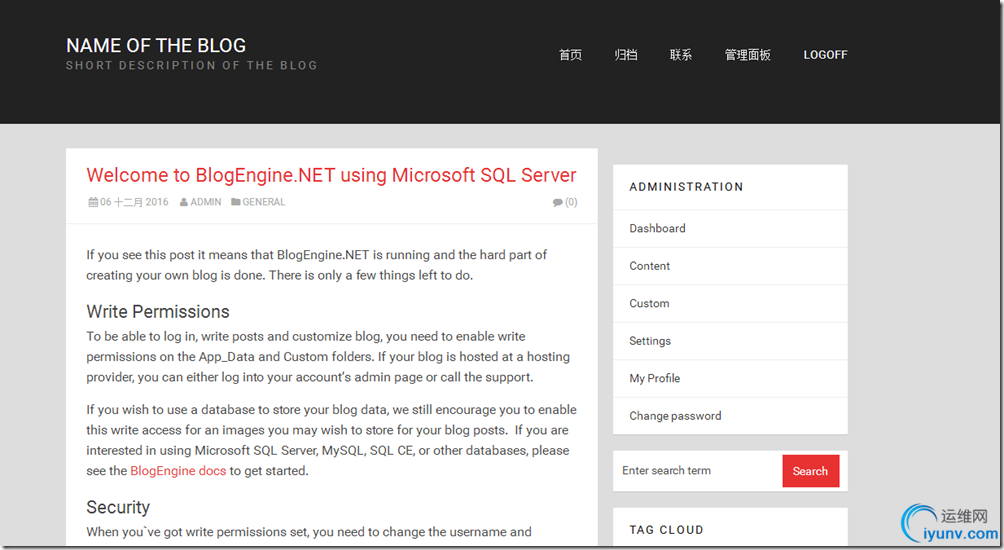
Task: Open the 管理面板 admin panel menu item
Action: 747,55
